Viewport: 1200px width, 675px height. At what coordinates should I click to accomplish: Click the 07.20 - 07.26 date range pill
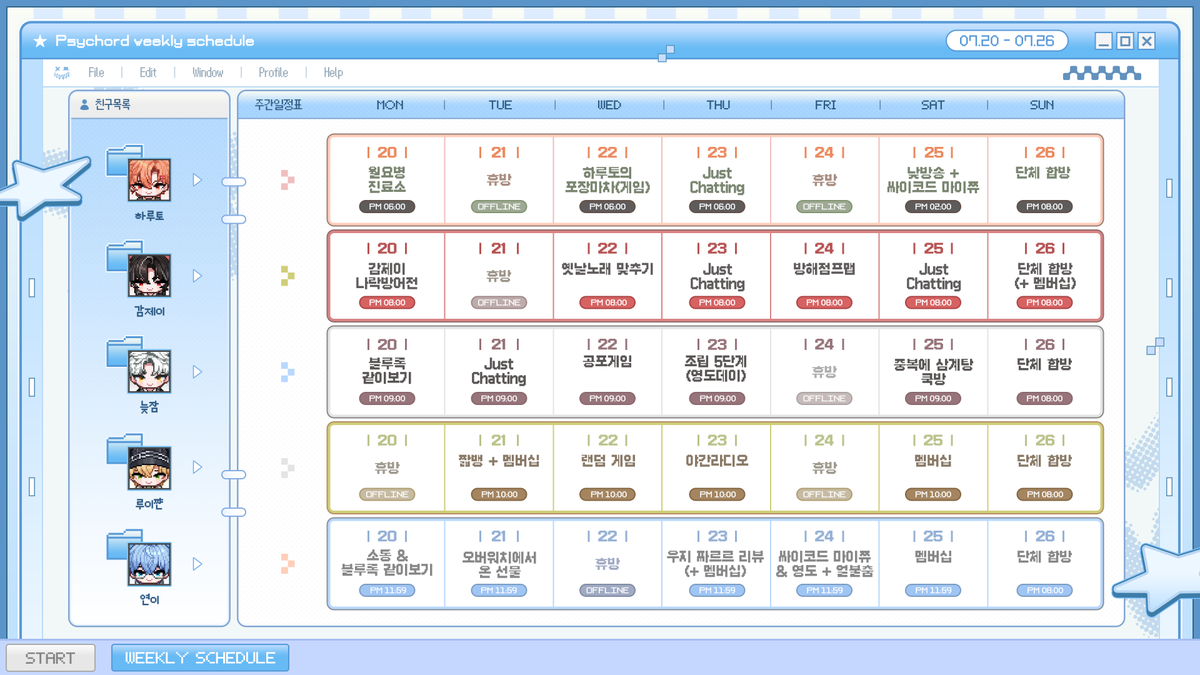1007,41
